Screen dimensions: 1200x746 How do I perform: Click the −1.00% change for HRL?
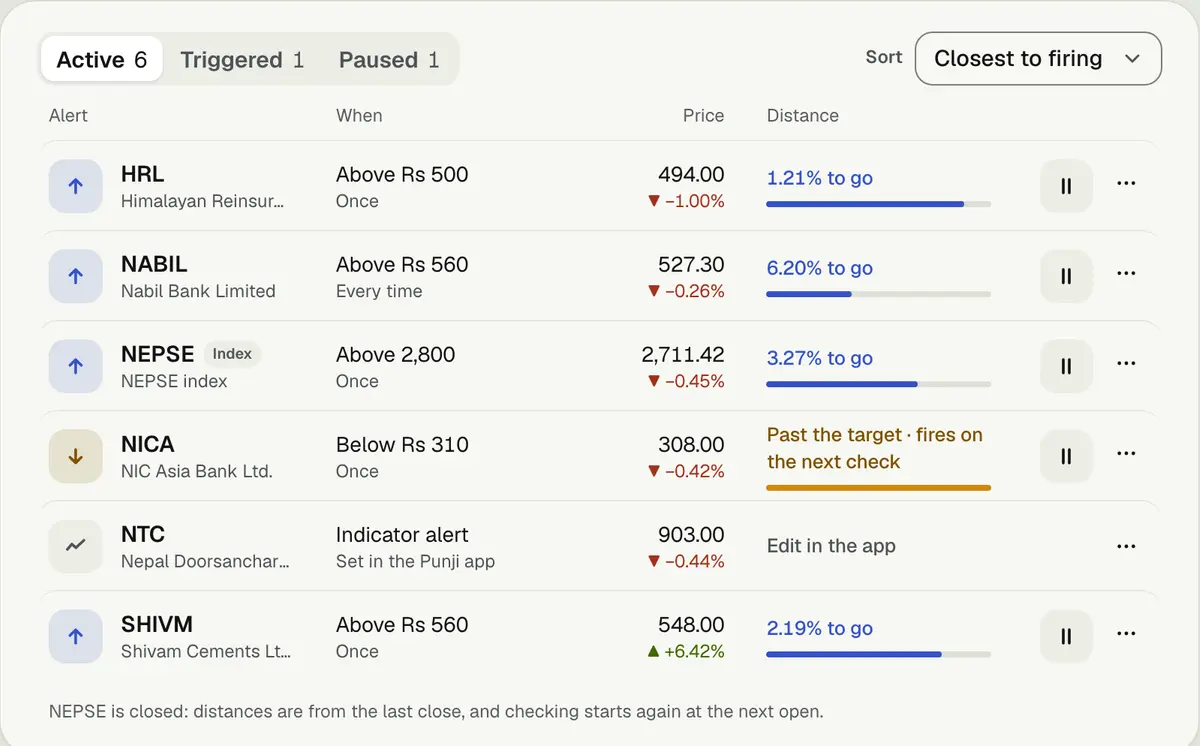tap(686, 202)
